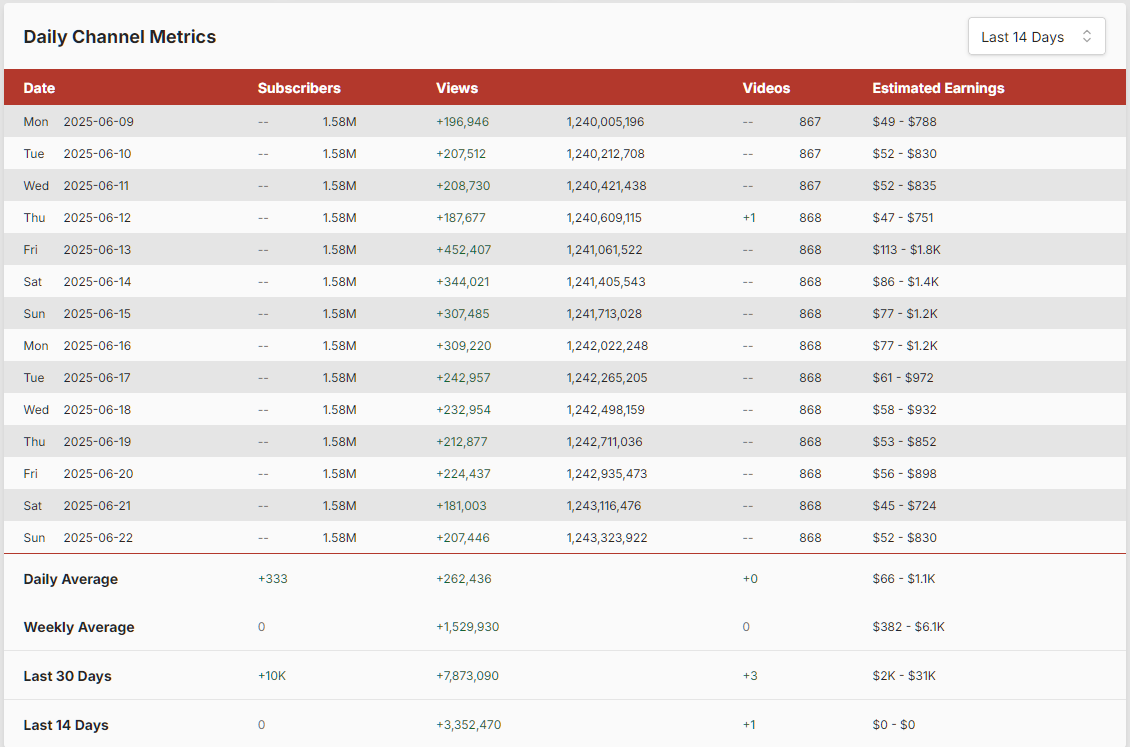Screen dimensions: 1130x747
Task: Select the date 2025-06-16
Action: (97, 346)
